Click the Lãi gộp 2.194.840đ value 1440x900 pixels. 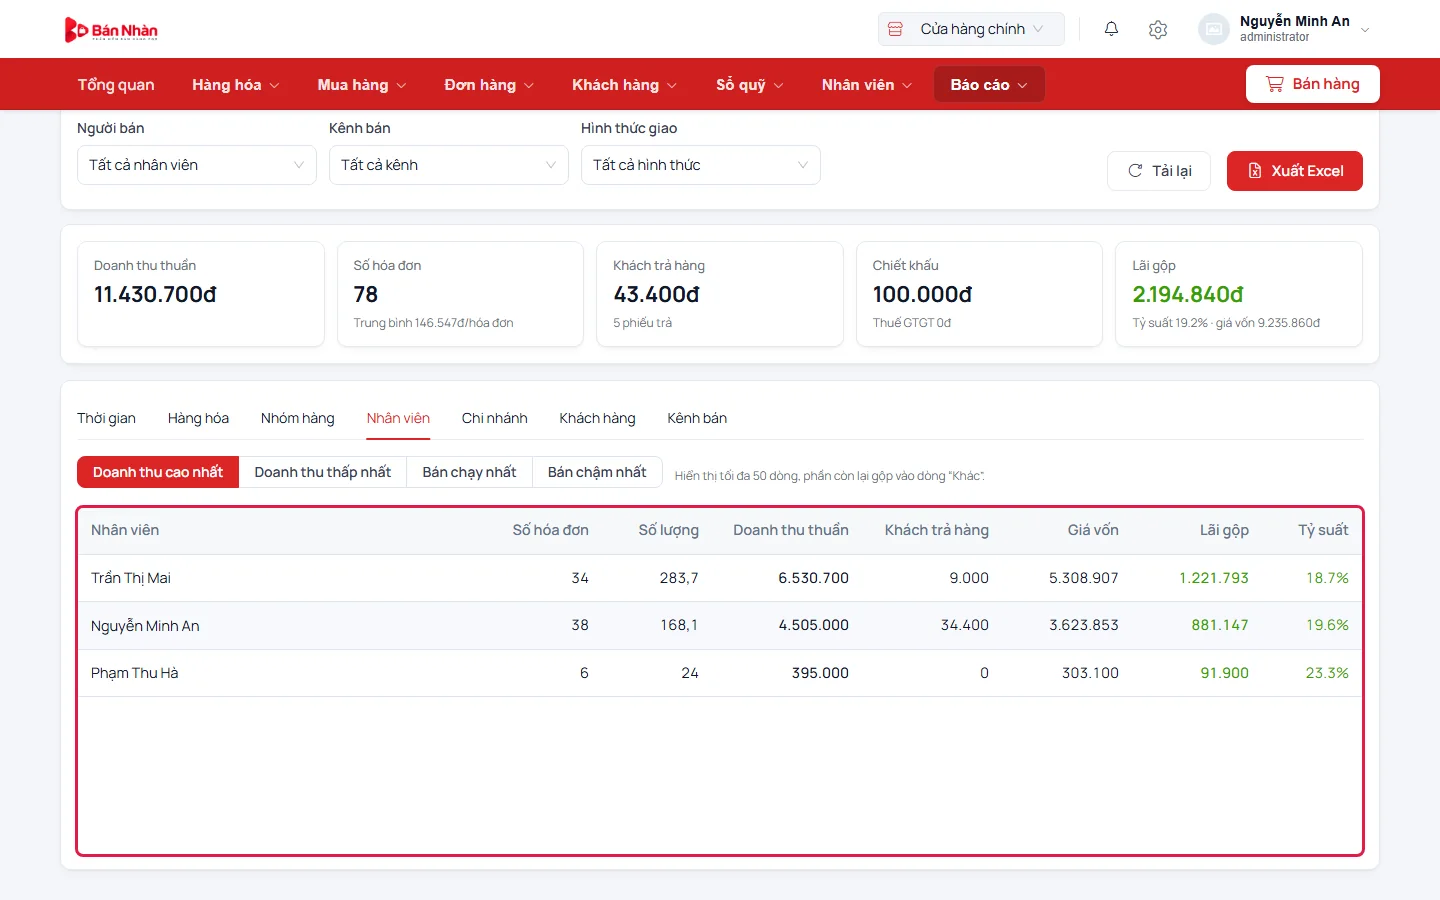[1188, 294]
